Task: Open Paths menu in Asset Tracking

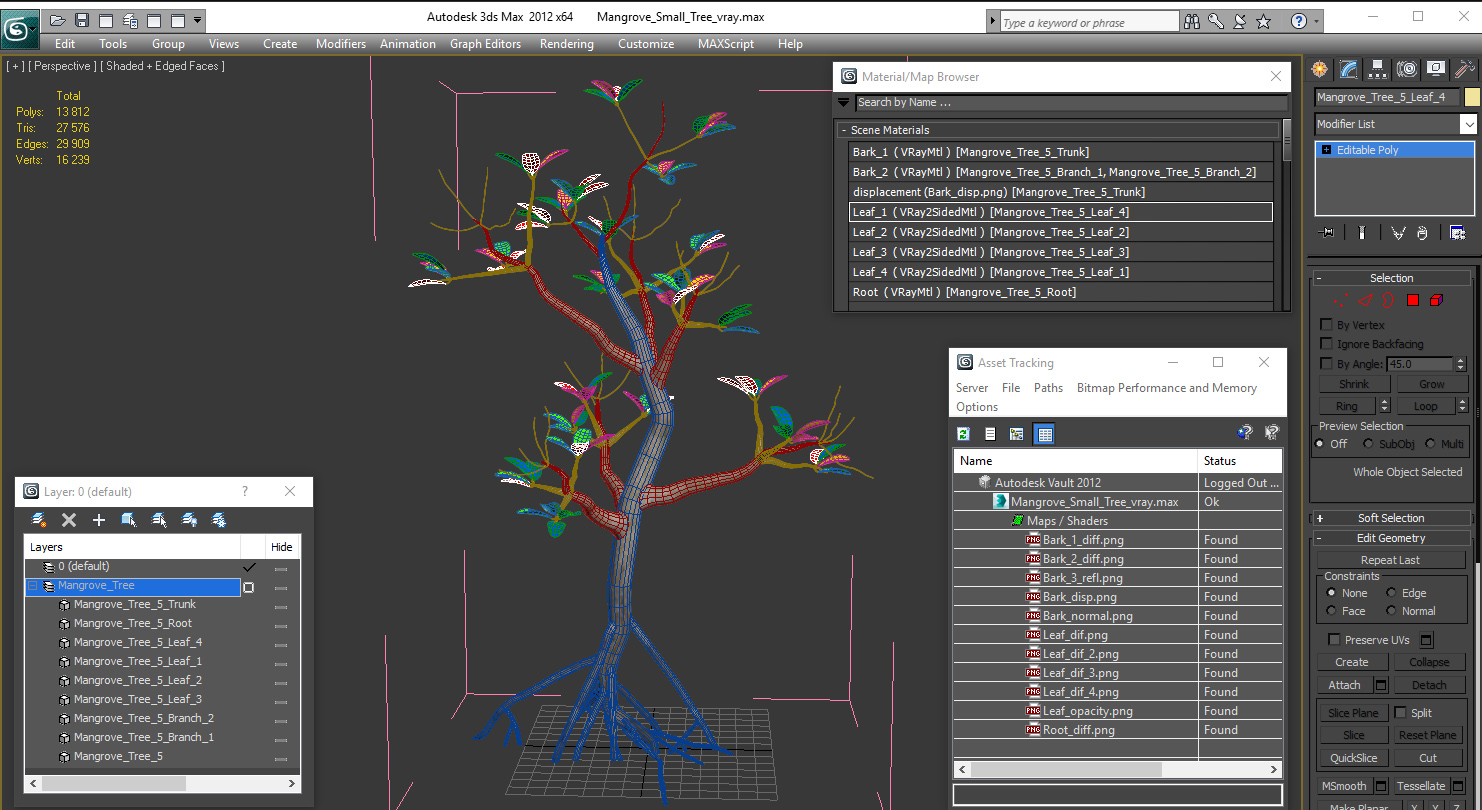Action: tap(1048, 388)
